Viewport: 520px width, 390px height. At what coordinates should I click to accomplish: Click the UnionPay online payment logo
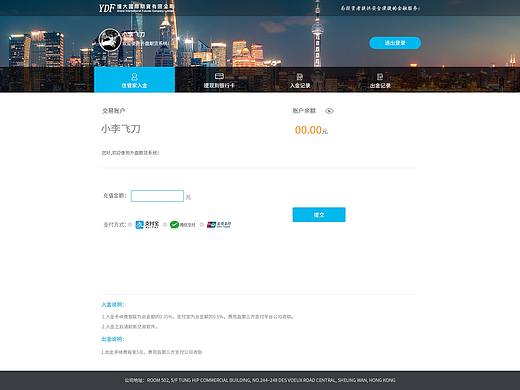click(x=219, y=225)
